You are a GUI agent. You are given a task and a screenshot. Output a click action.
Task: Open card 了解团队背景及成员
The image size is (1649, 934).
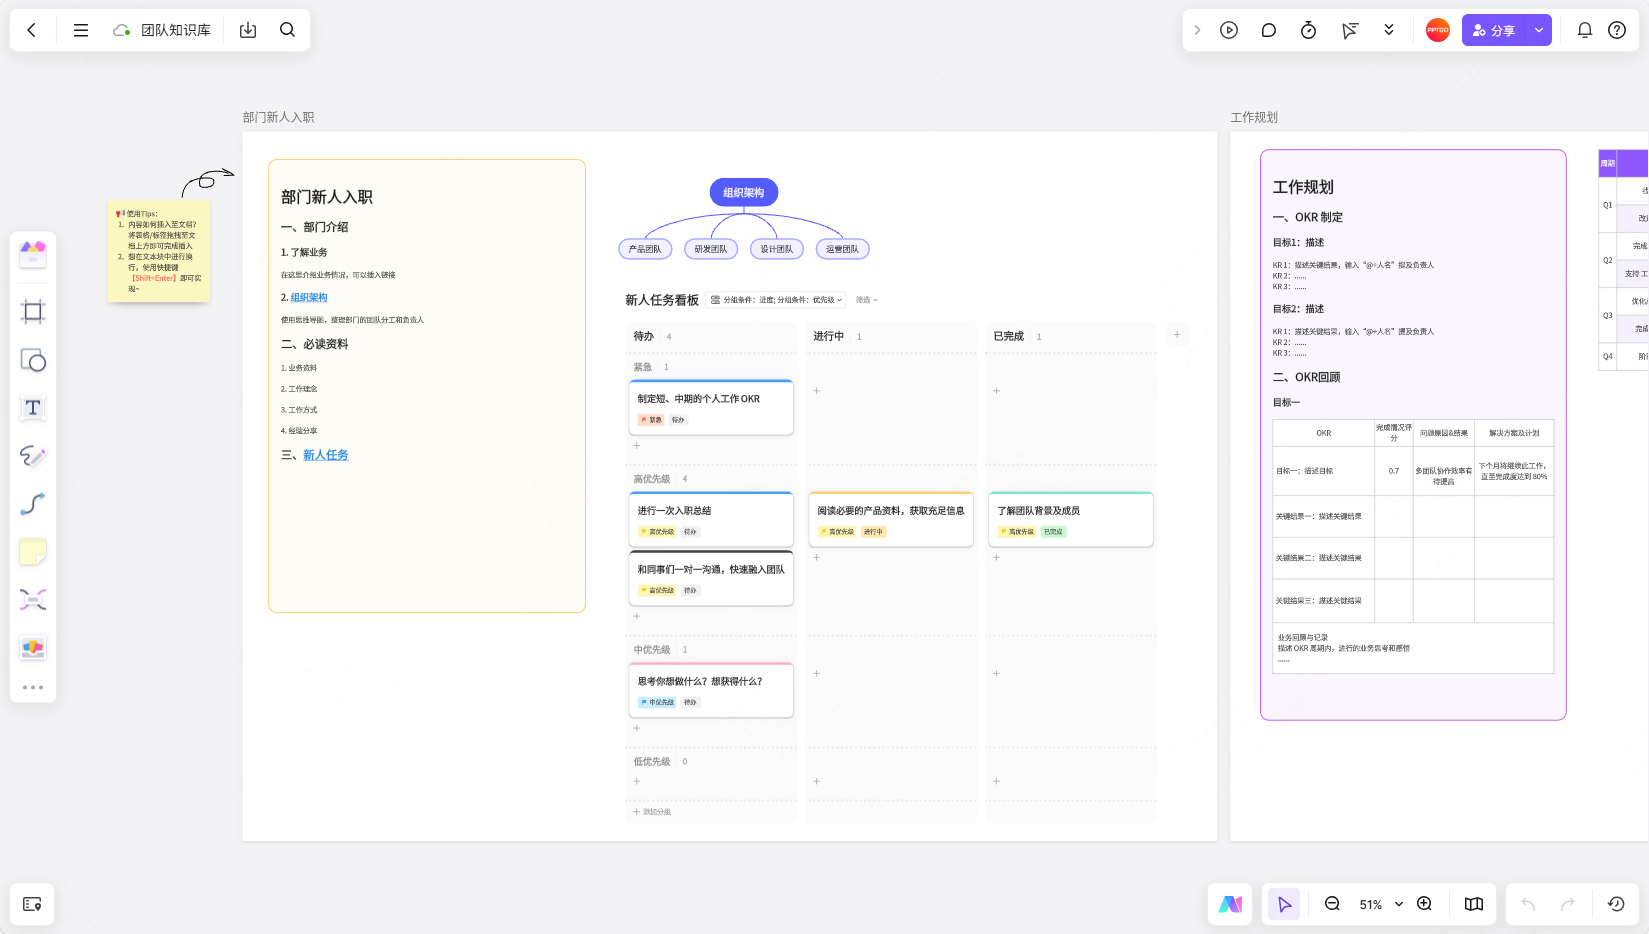pos(1071,519)
